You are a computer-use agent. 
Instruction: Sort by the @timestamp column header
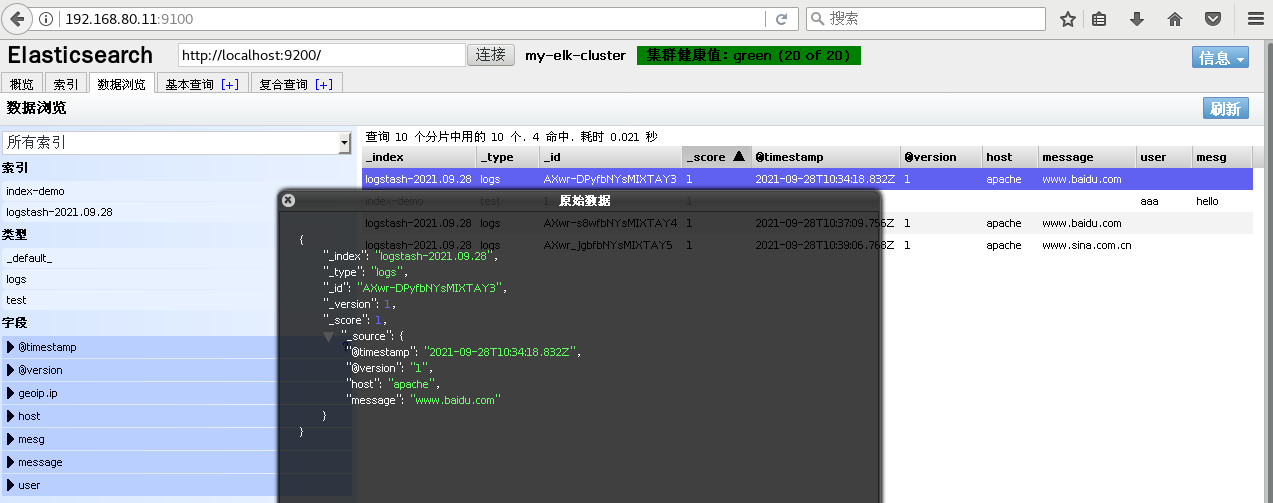tap(825, 157)
